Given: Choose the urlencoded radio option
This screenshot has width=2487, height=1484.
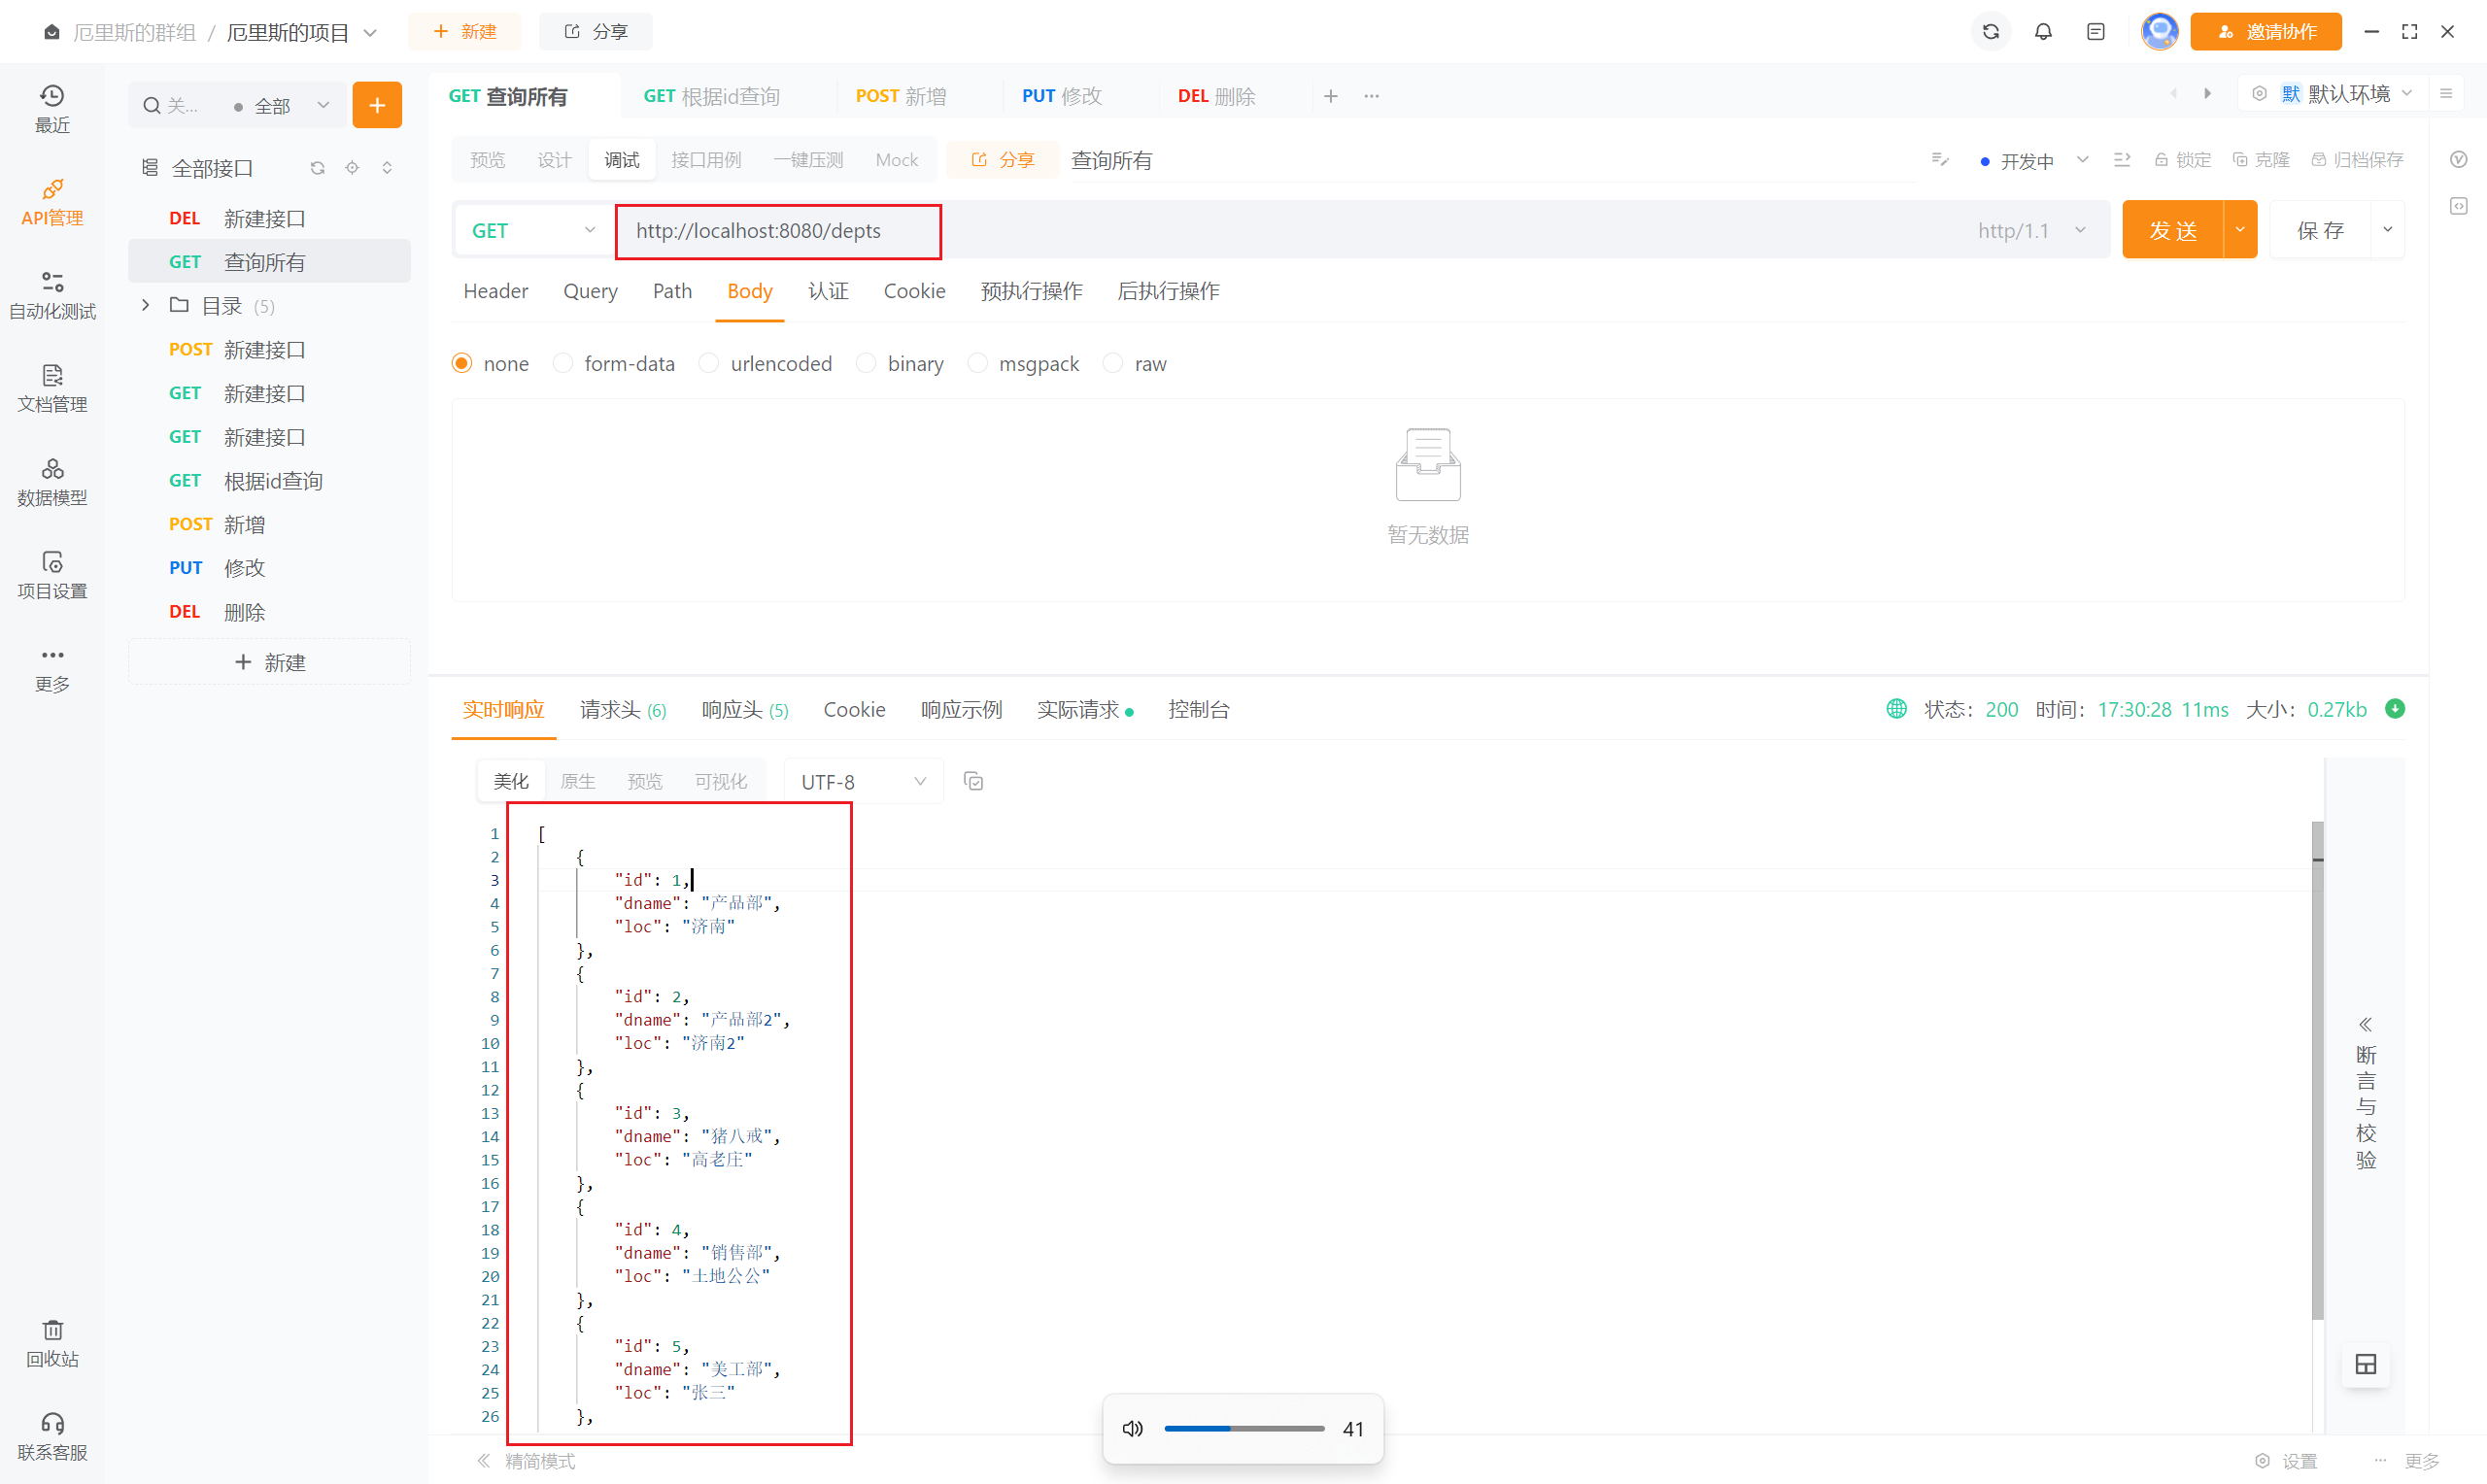Looking at the screenshot, I should click(x=709, y=363).
